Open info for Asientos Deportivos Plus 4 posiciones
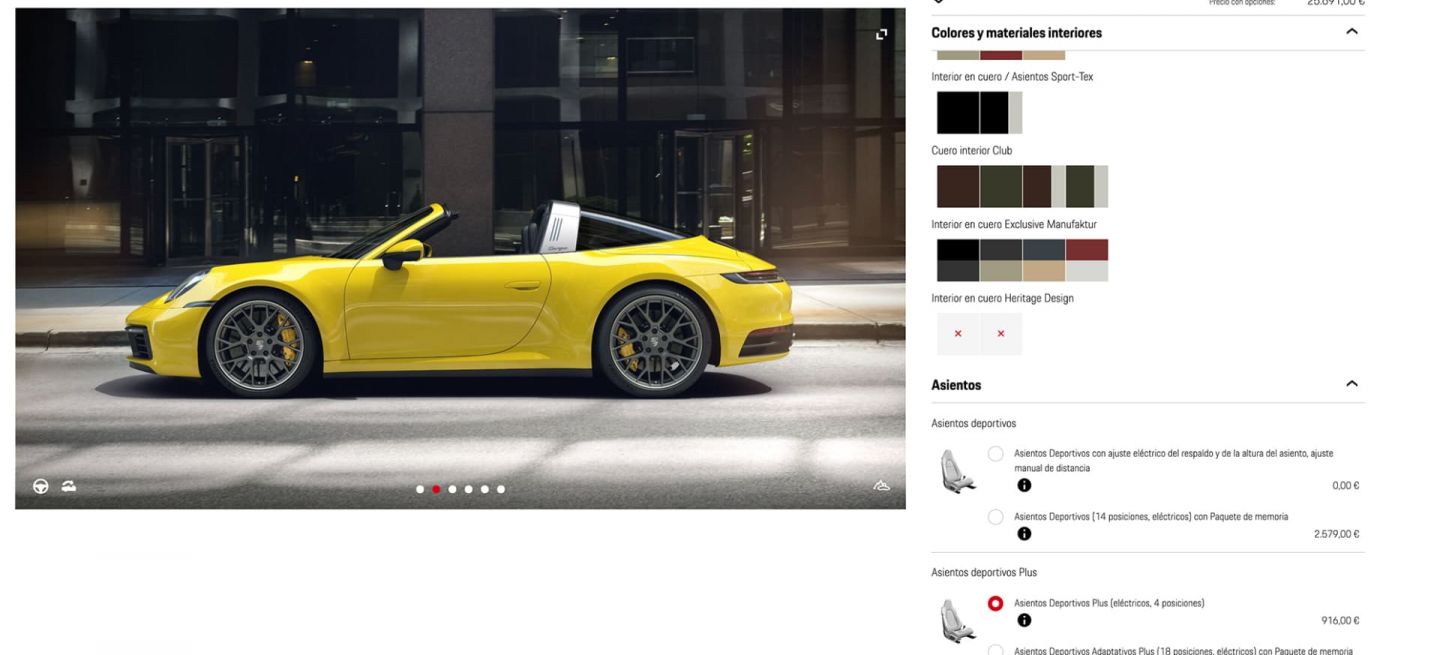 1024,620
